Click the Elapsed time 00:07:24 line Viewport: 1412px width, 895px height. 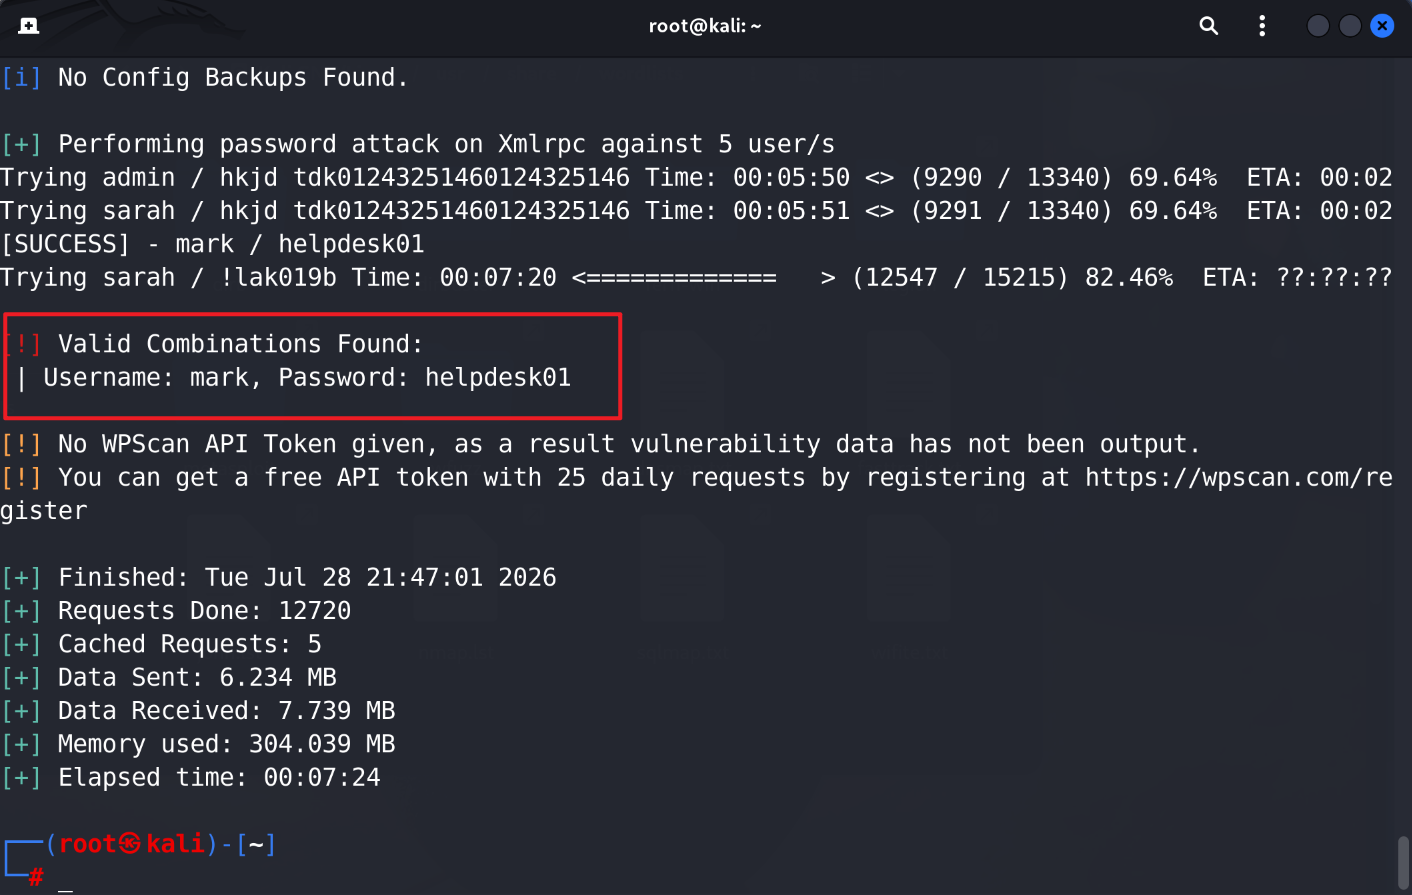pos(191,777)
